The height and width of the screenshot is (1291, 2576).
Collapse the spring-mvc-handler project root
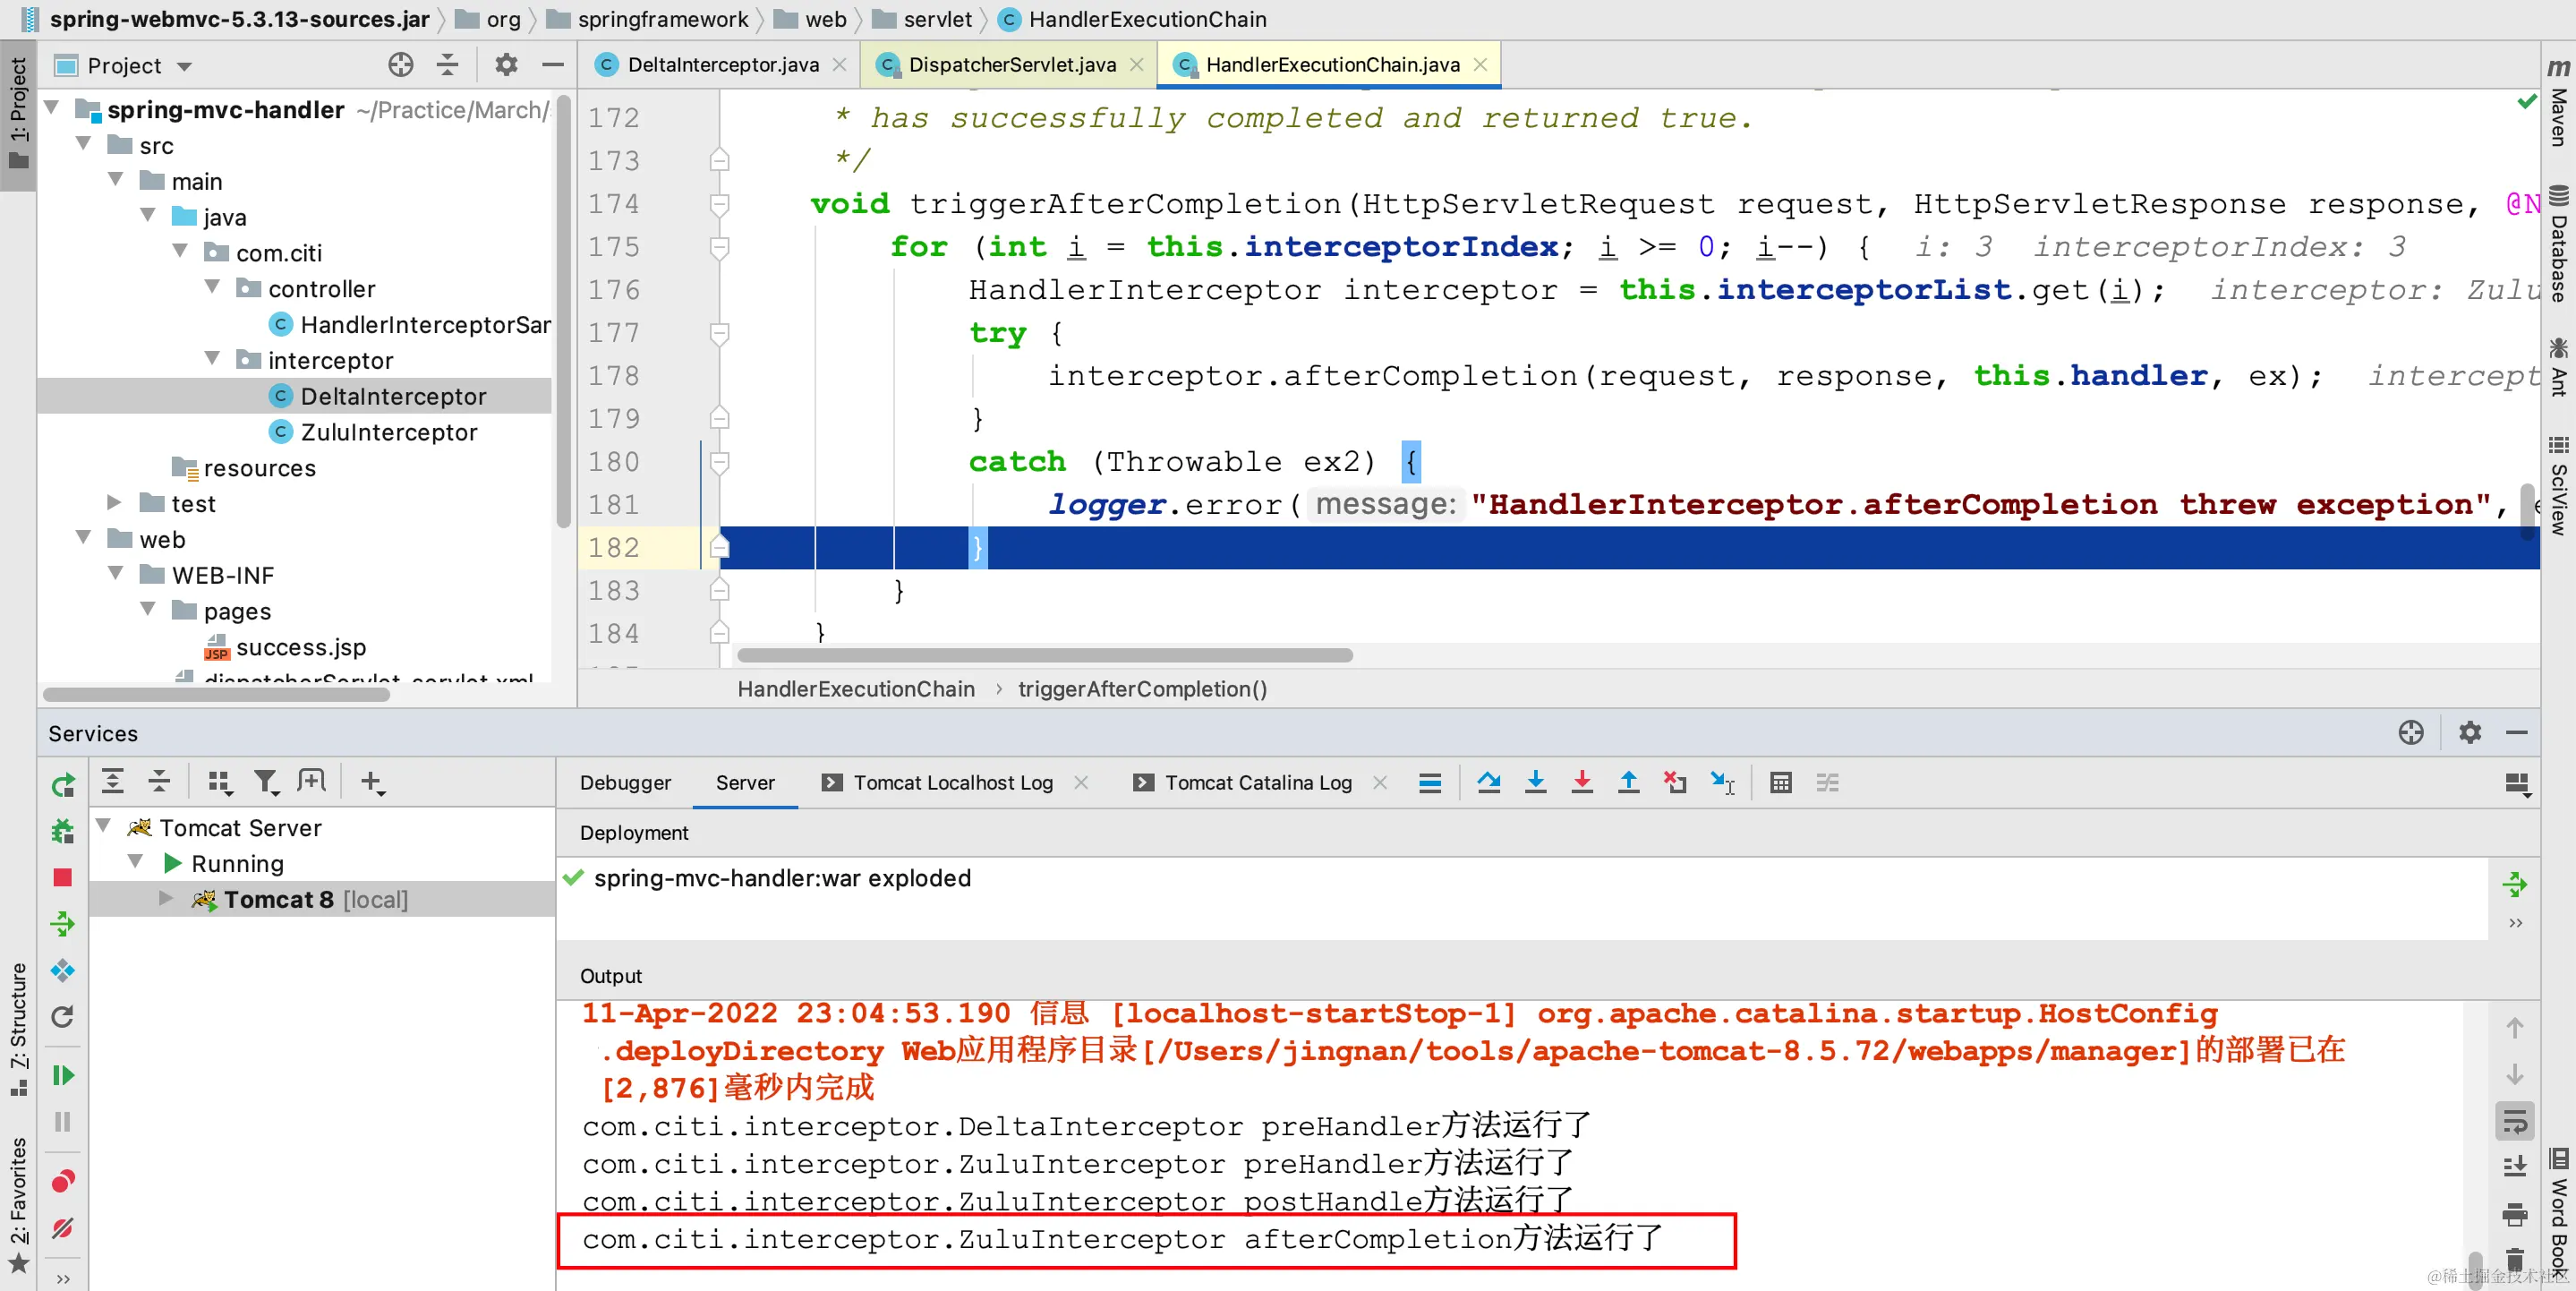(x=52, y=108)
